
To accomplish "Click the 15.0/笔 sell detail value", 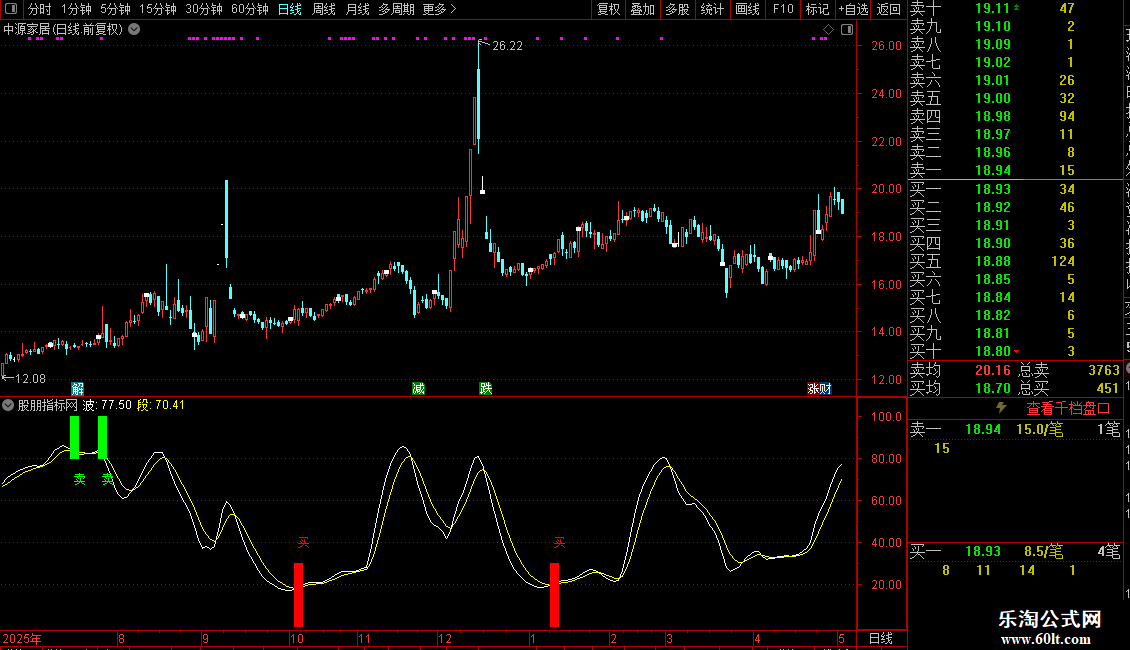I will 1039,430.
